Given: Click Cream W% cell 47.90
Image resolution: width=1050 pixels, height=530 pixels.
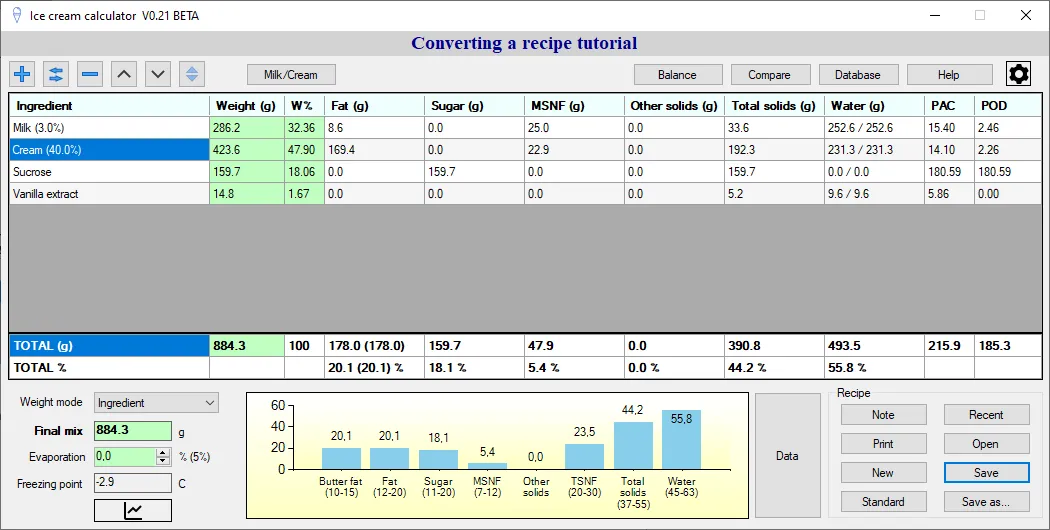Looking at the screenshot, I should click(305, 149).
